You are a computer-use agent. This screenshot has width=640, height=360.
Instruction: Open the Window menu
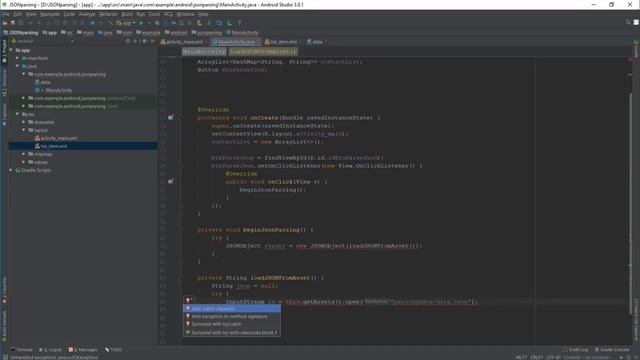pos(185,14)
